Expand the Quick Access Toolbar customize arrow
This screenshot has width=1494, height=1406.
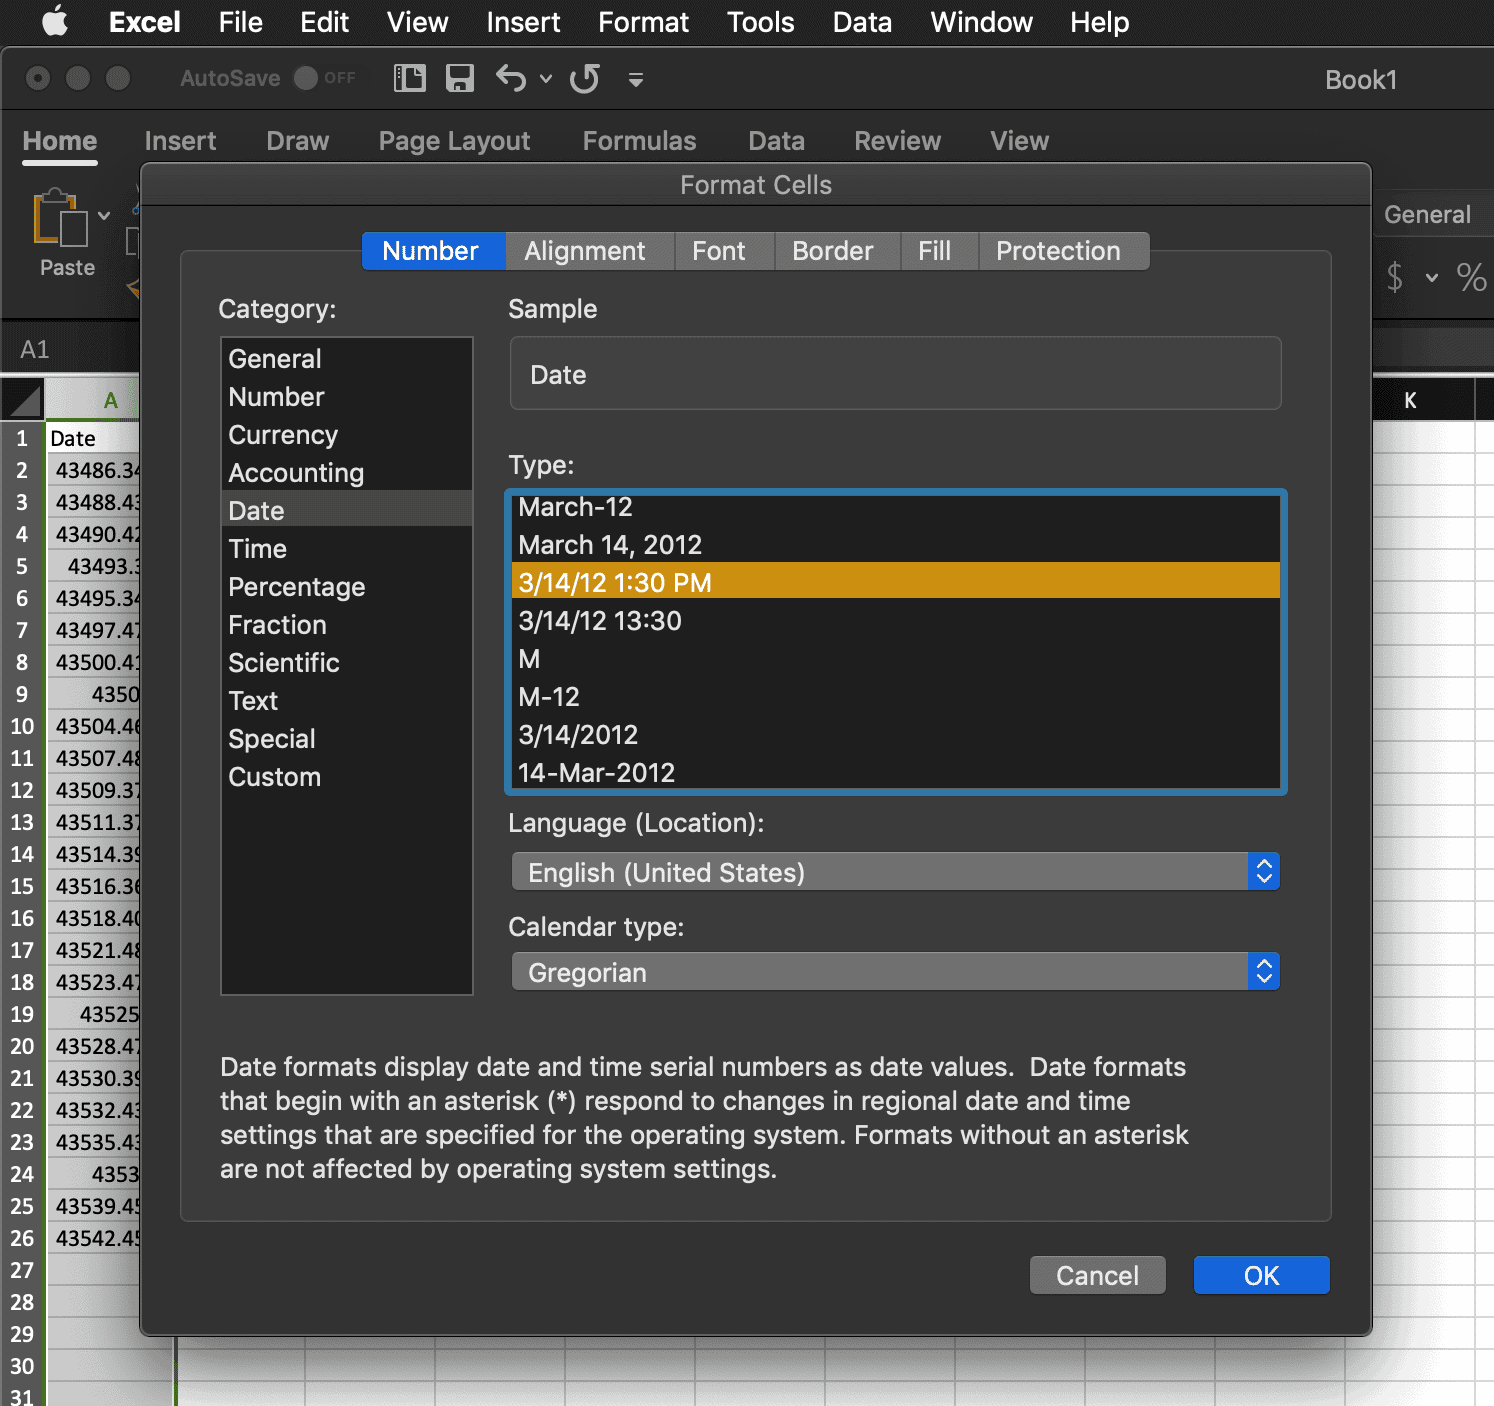pyautogui.click(x=635, y=79)
